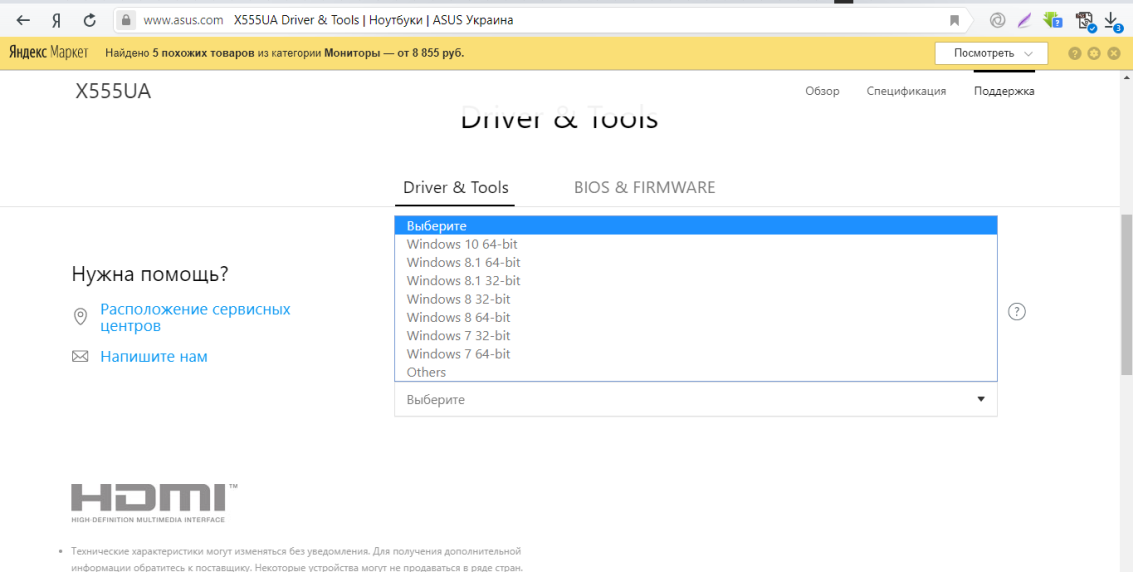Click the www.asus.com domain in address bar
Viewport: 1133px width, 572px height.
(x=183, y=20)
